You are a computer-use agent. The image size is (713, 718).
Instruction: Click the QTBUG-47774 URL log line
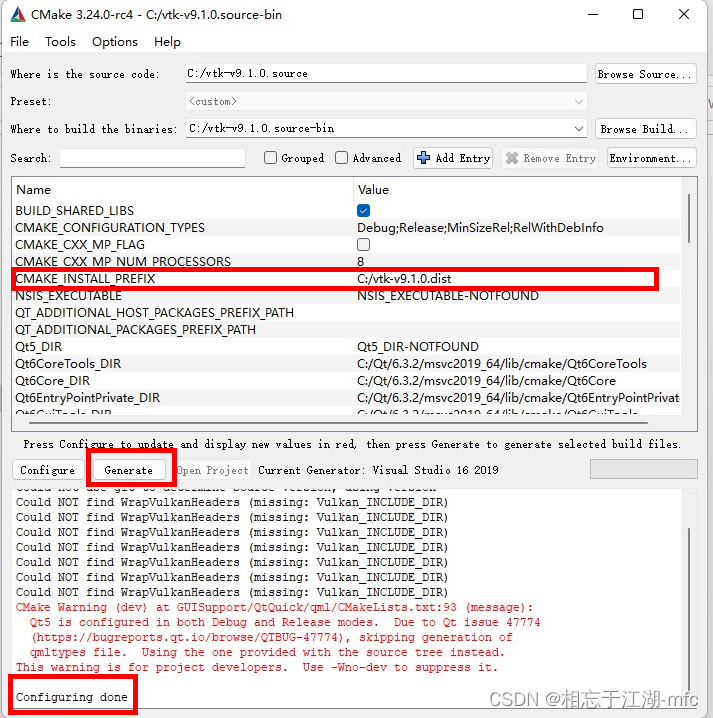click(x=272, y=637)
